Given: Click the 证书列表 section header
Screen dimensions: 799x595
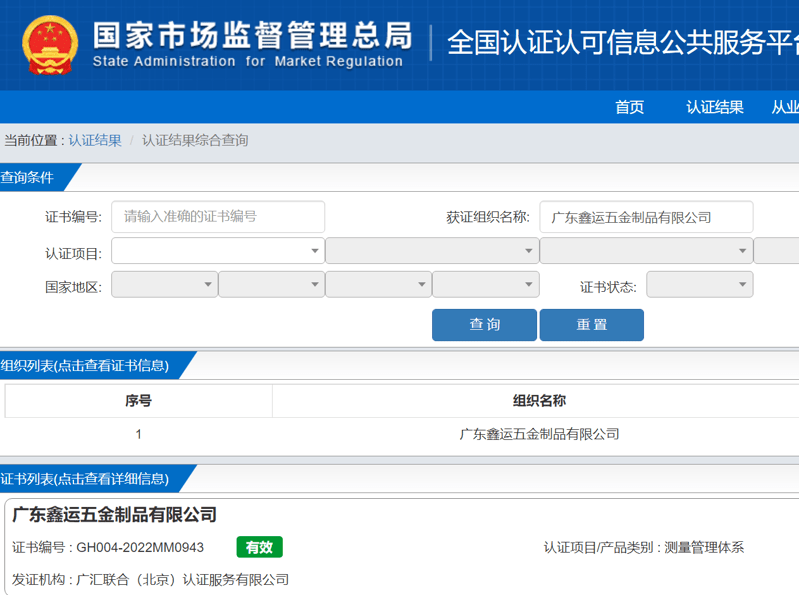Looking at the screenshot, I should coord(85,479).
